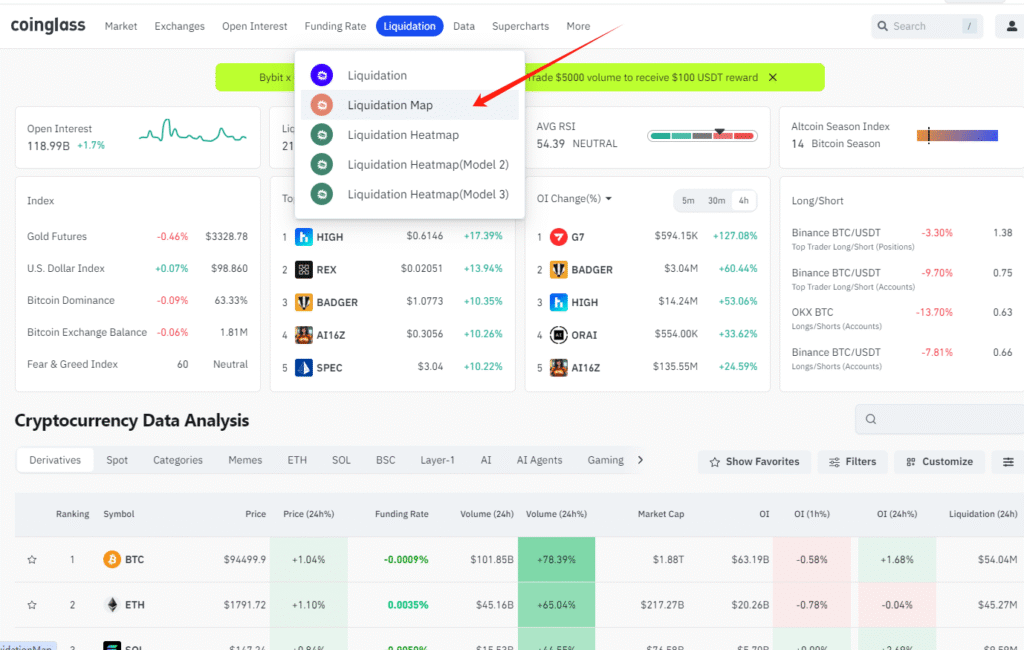Image resolution: width=1024 pixels, height=650 pixels.
Task: Click the BTC coin icon in table
Action: (x=112, y=559)
